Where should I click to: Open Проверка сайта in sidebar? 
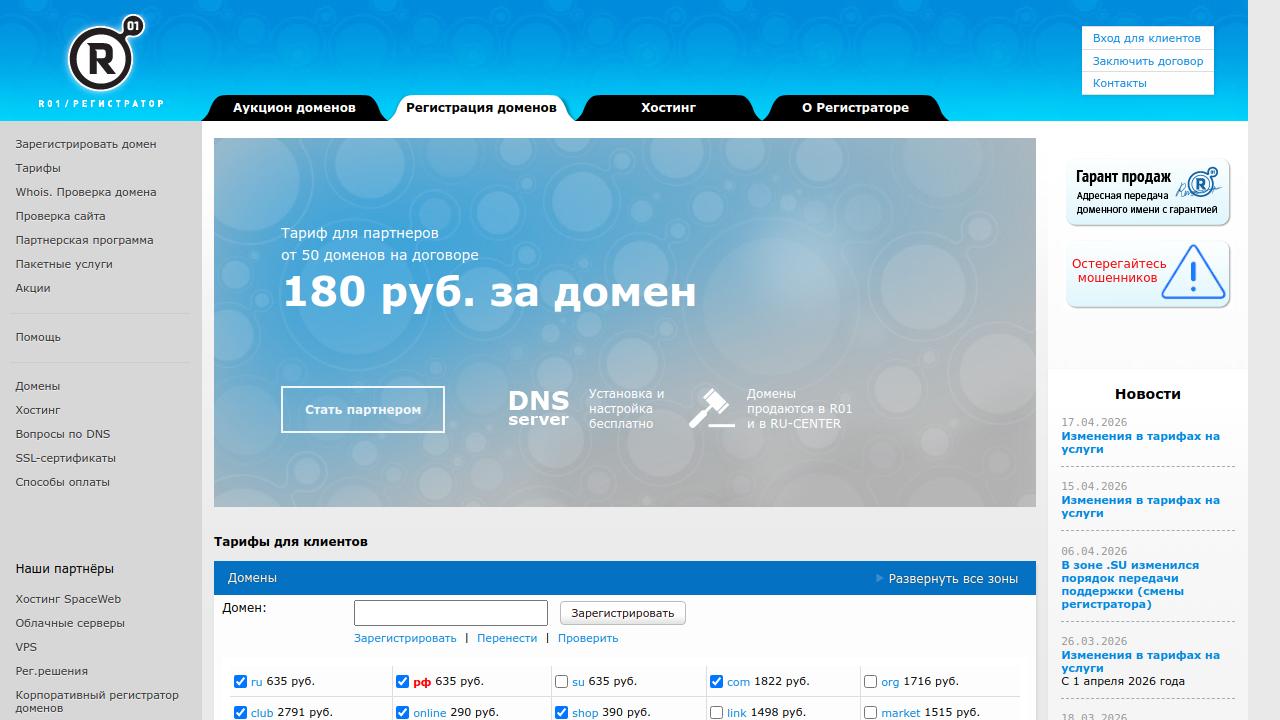pos(60,216)
